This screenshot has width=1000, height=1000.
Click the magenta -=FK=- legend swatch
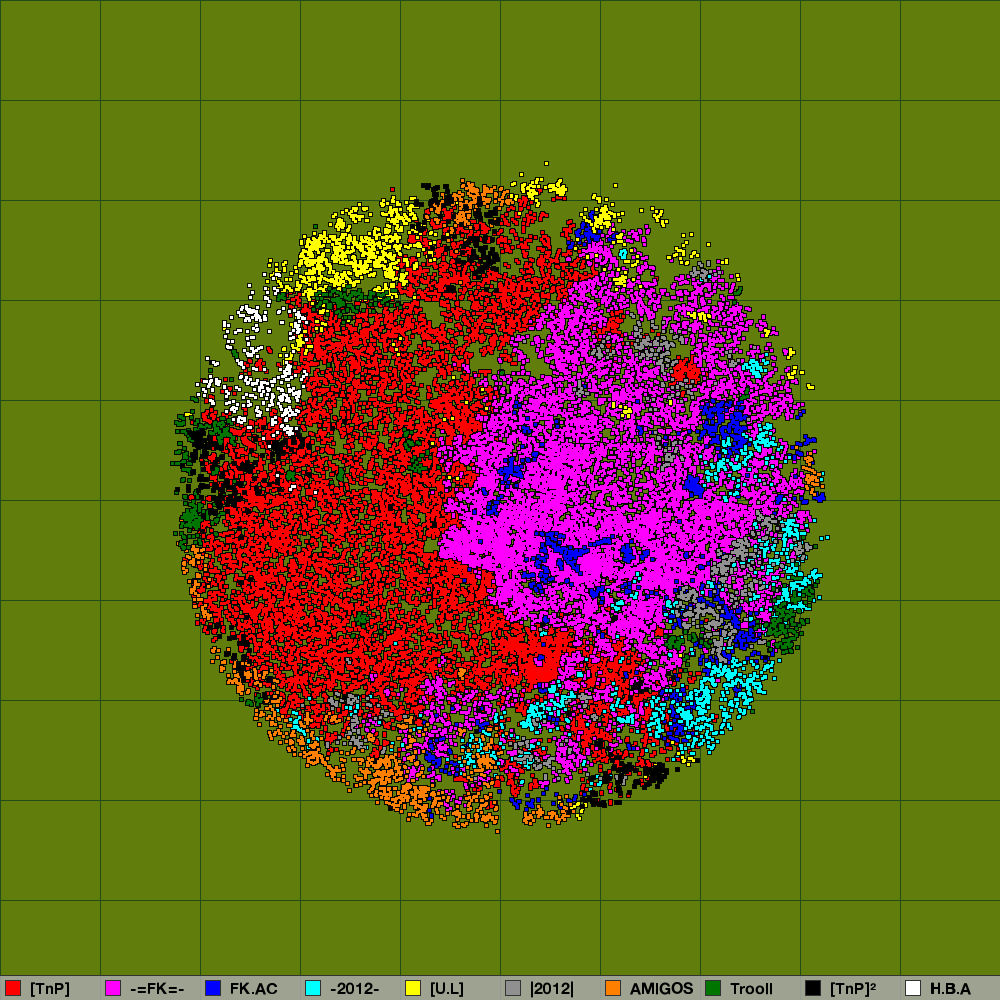tap(113, 988)
